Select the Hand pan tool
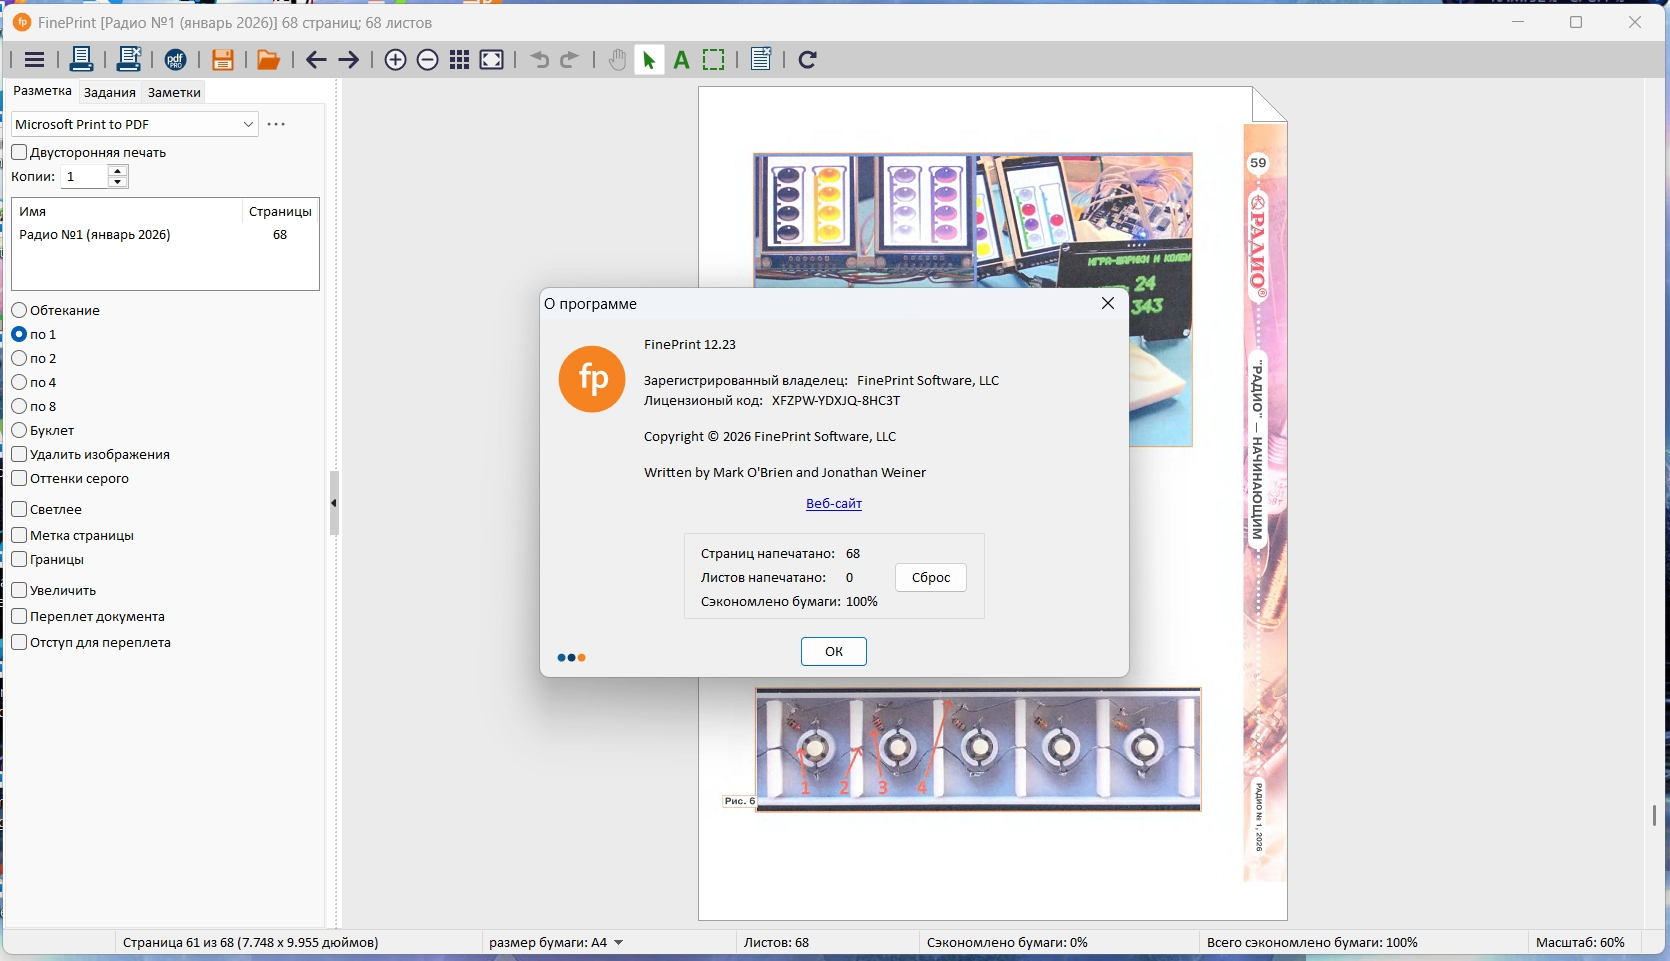Image resolution: width=1670 pixels, height=961 pixels. coord(617,60)
